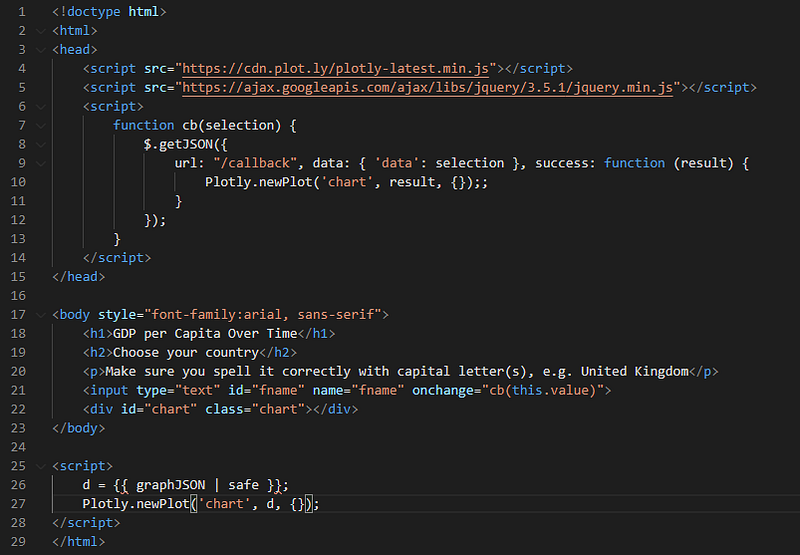800x555 pixels.
Task: Place cursor on 'GDP per Capita Over Time' heading
Action: [205, 334]
